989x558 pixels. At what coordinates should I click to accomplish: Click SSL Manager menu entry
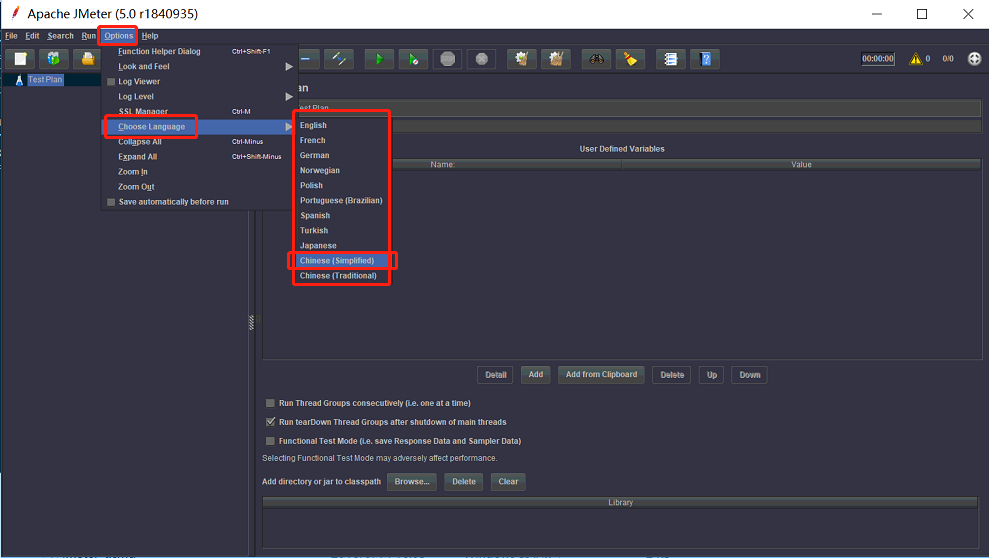click(199, 112)
